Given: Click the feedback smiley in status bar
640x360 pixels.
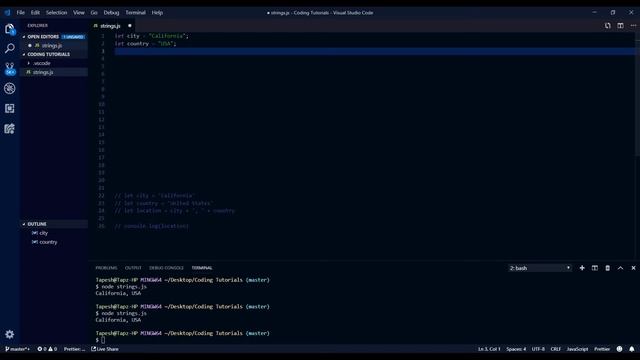Looking at the screenshot, I should [x=619, y=349].
